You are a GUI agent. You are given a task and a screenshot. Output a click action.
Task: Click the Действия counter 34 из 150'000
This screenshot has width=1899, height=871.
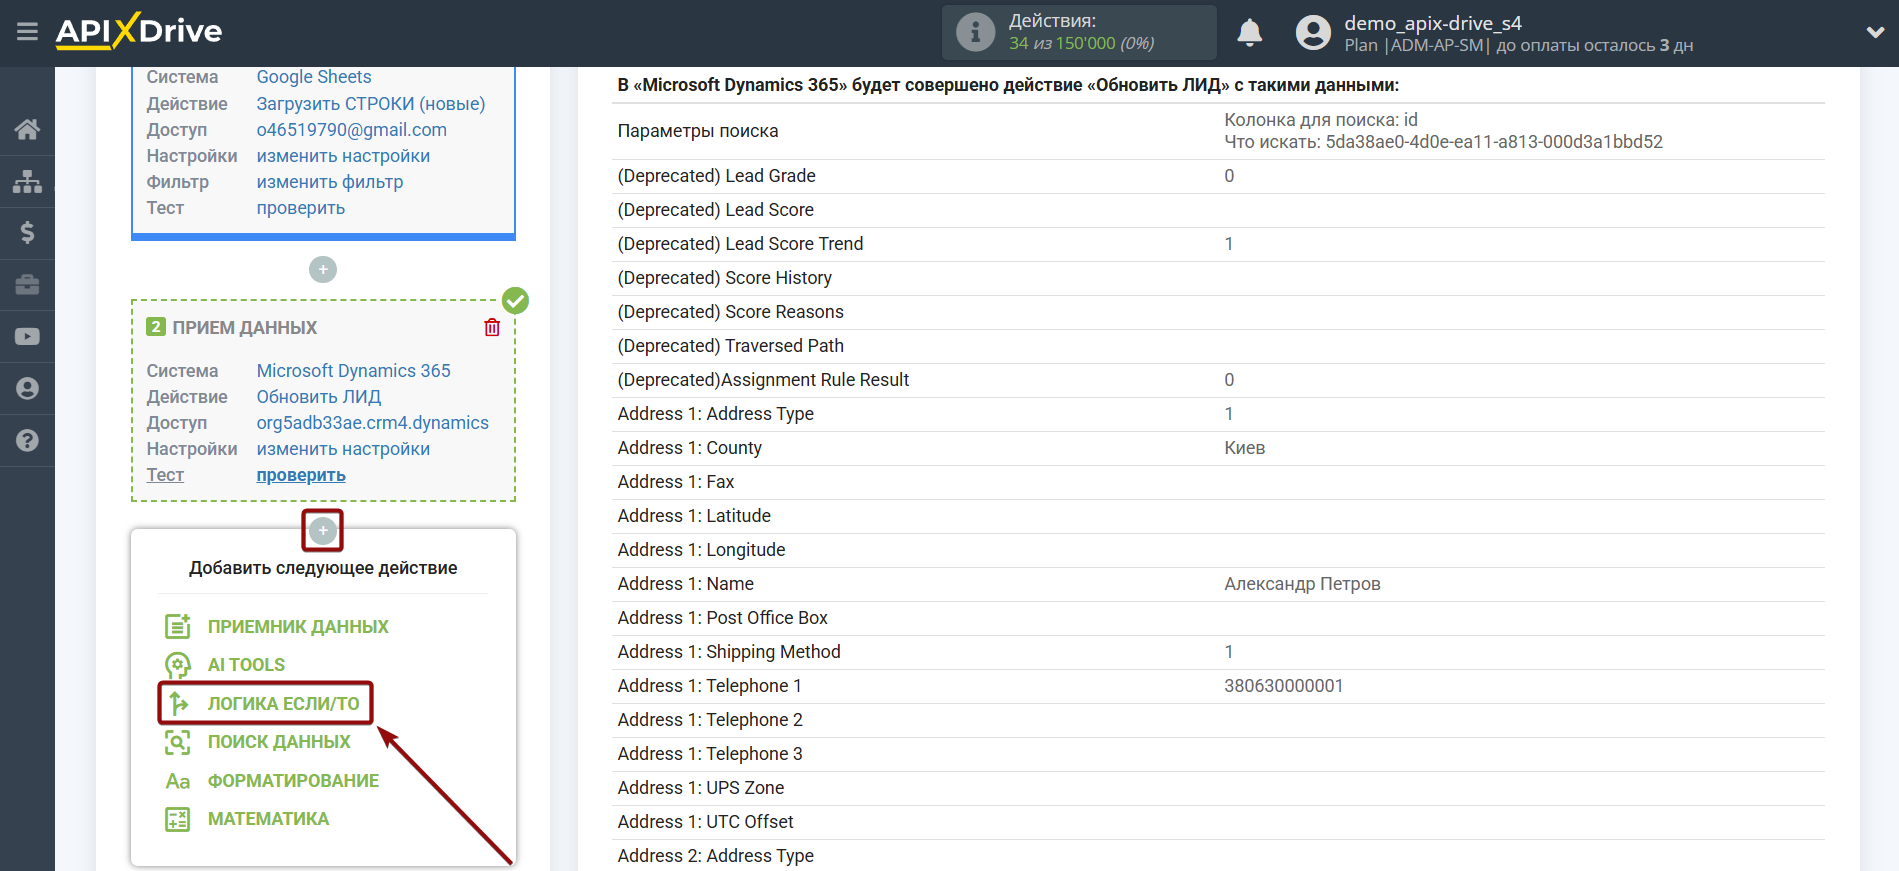[1081, 44]
